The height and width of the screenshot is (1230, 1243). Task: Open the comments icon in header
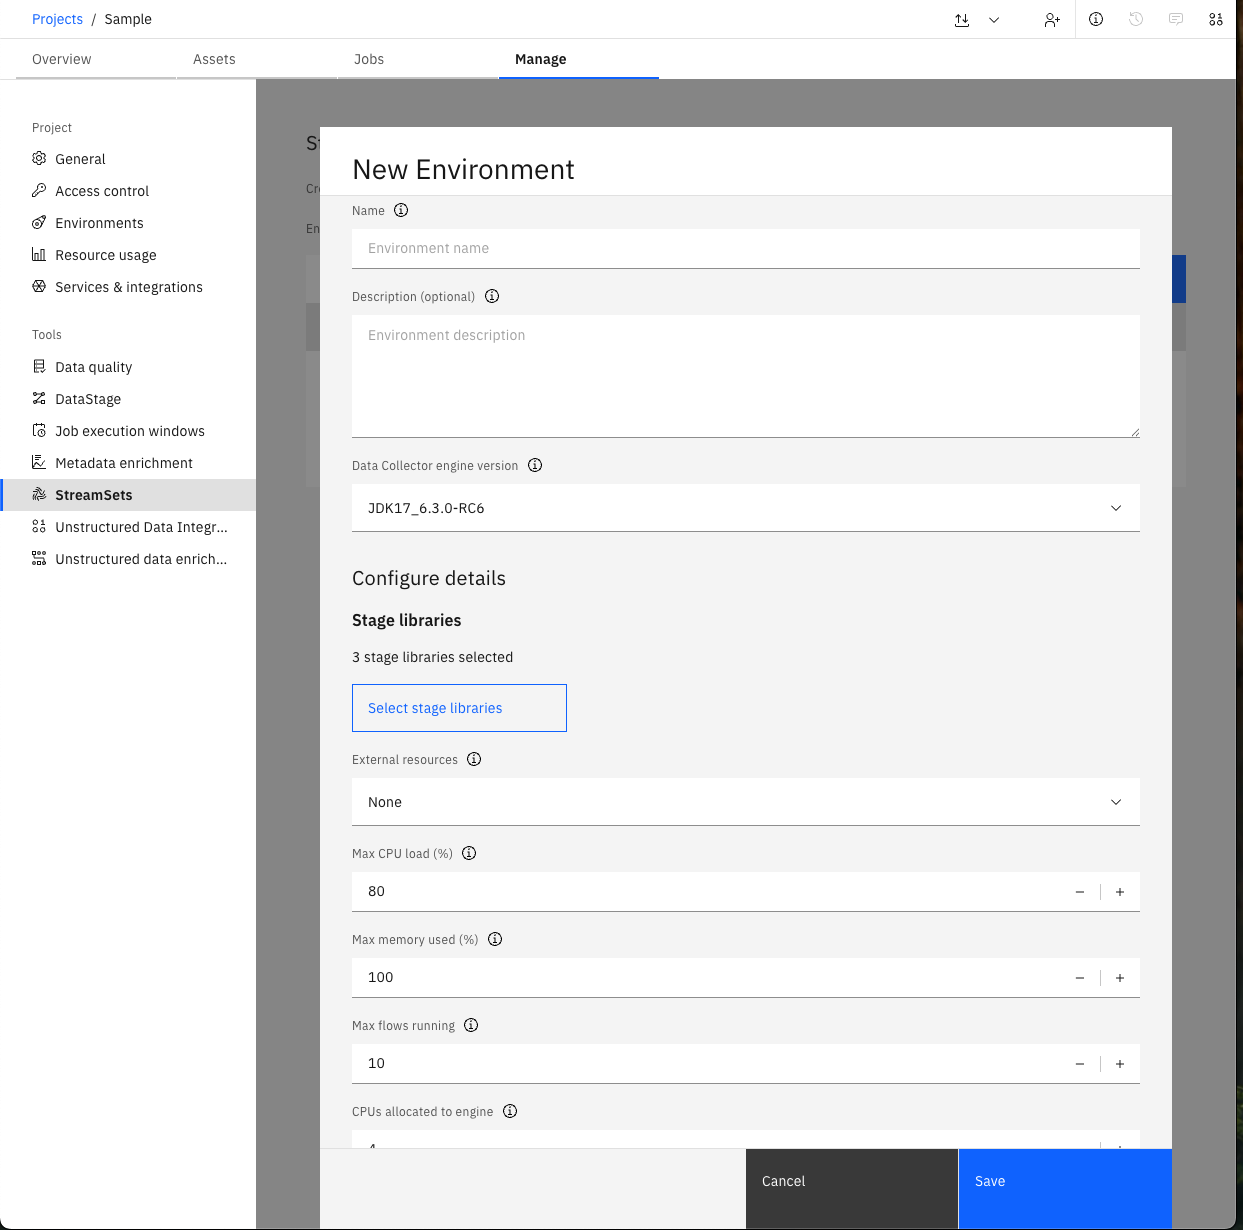(x=1176, y=19)
